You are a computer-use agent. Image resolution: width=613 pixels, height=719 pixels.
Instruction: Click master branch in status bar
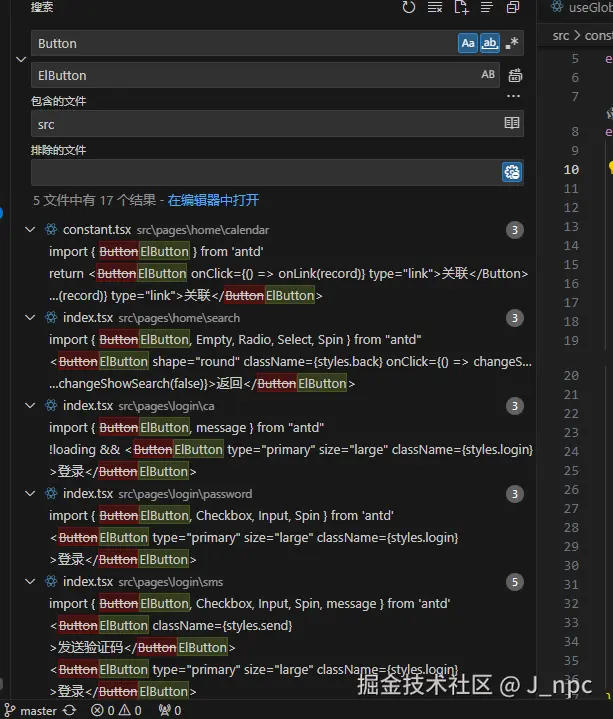[x=31, y=711]
